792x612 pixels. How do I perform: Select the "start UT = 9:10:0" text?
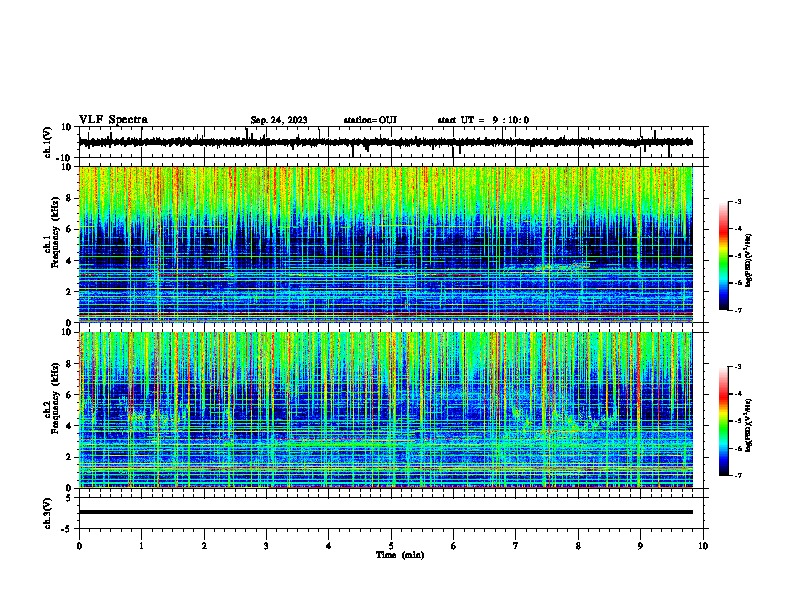(x=483, y=120)
